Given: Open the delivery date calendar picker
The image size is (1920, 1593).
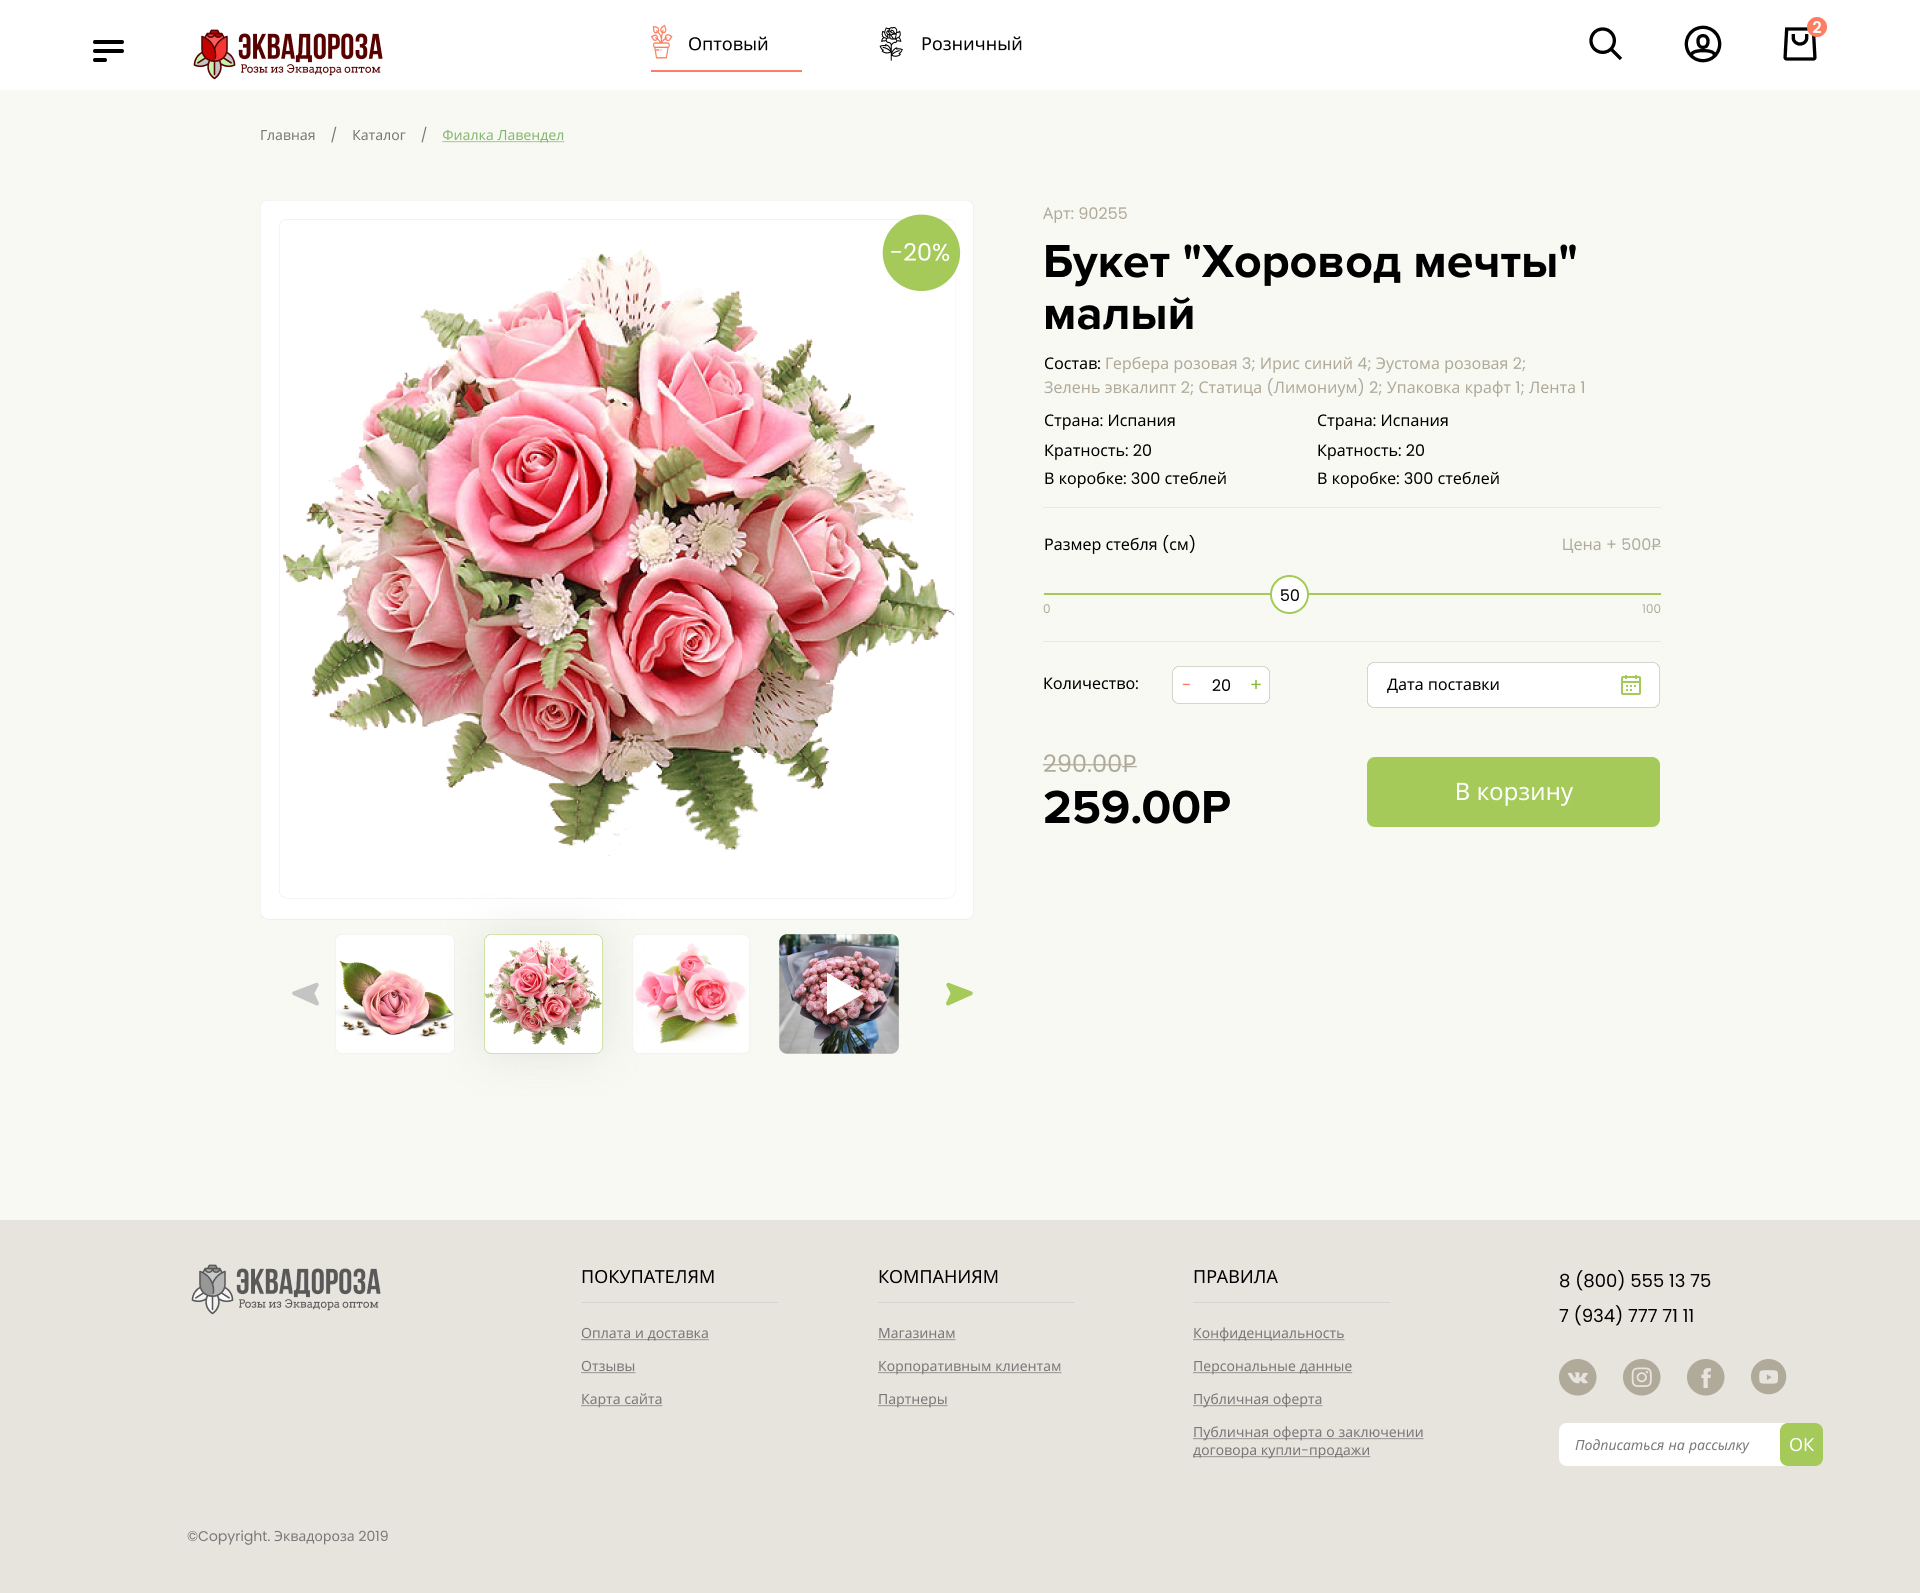Looking at the screenshot, I should click(1630, 685).
